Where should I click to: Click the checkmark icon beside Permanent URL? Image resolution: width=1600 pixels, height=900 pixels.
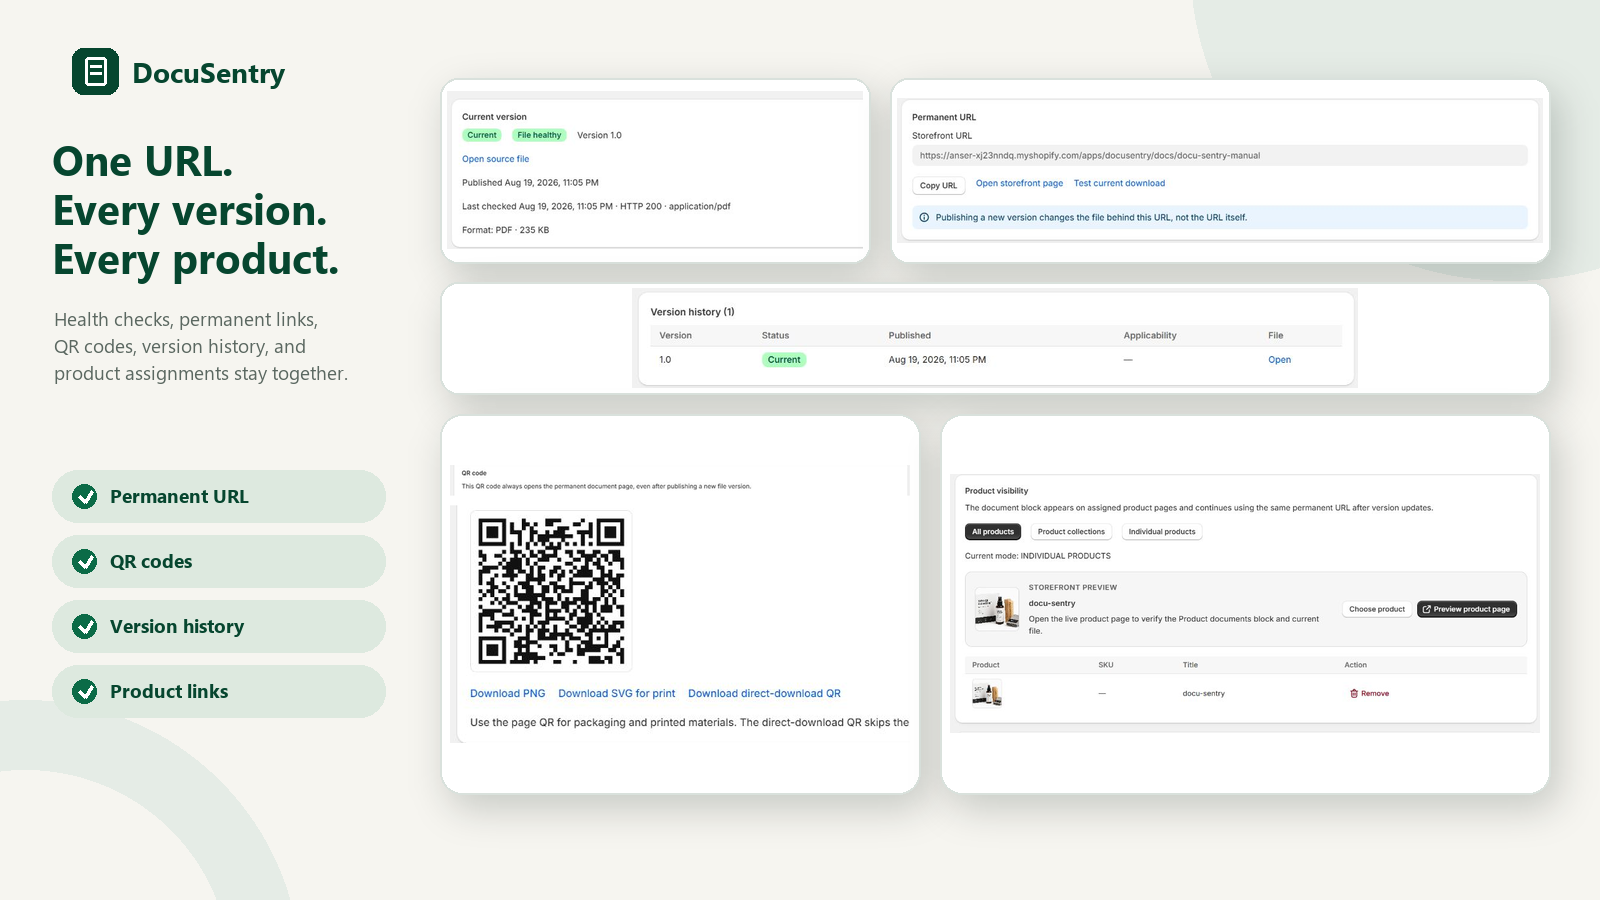pos(85,497)
